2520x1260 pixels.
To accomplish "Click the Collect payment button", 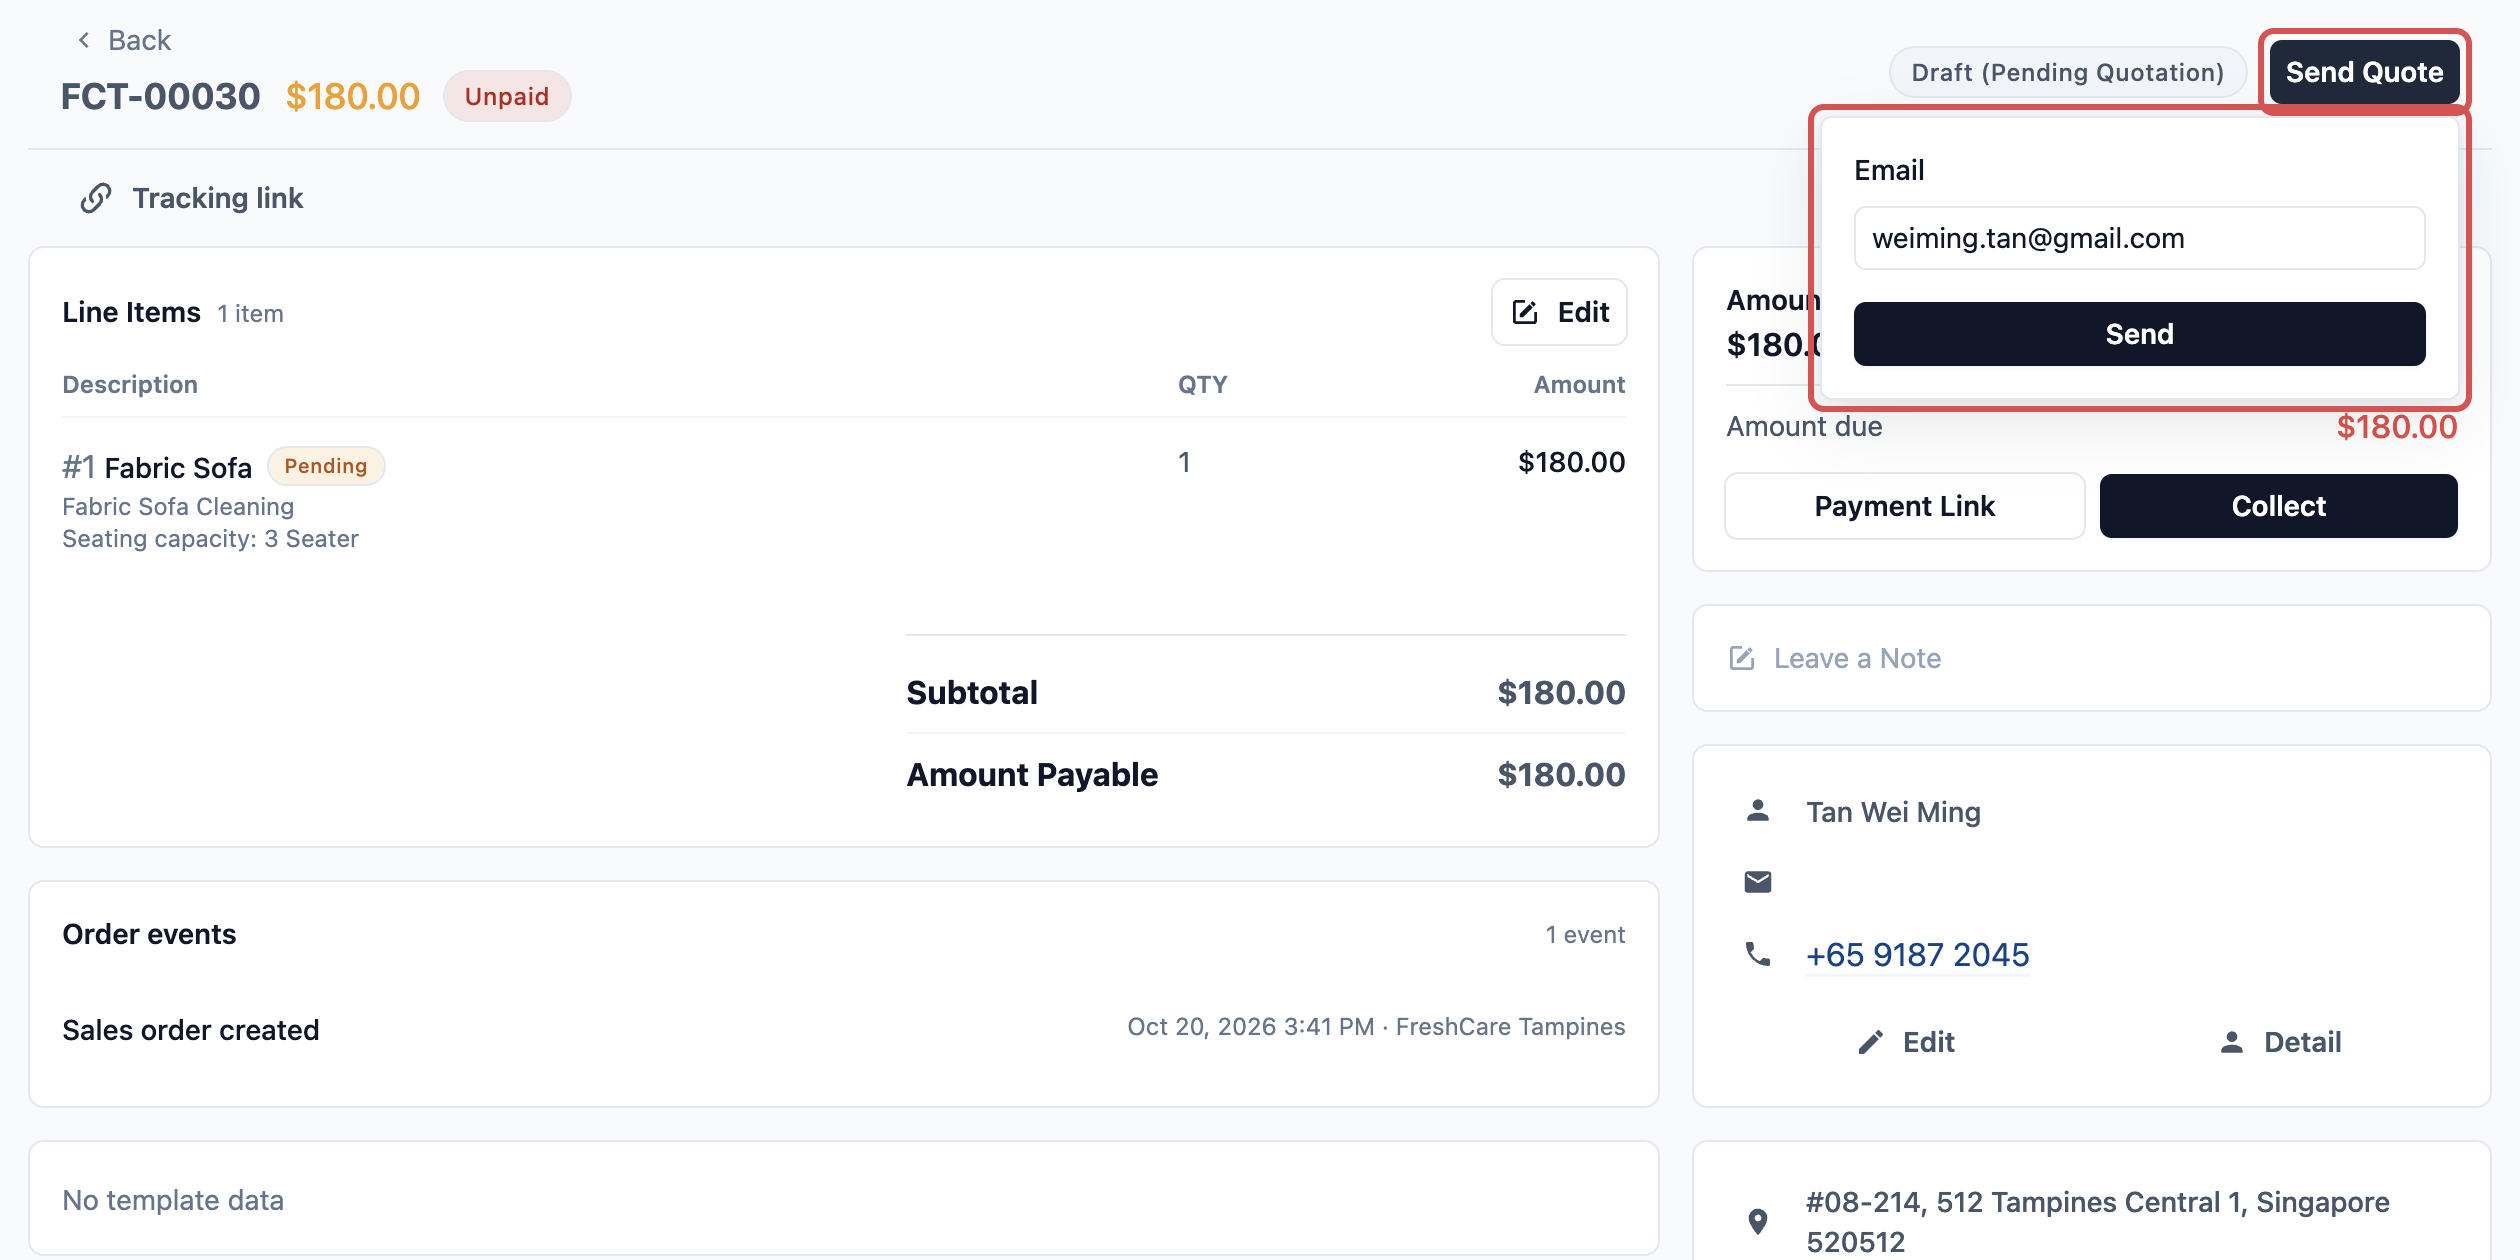I will pos(2278,506).
